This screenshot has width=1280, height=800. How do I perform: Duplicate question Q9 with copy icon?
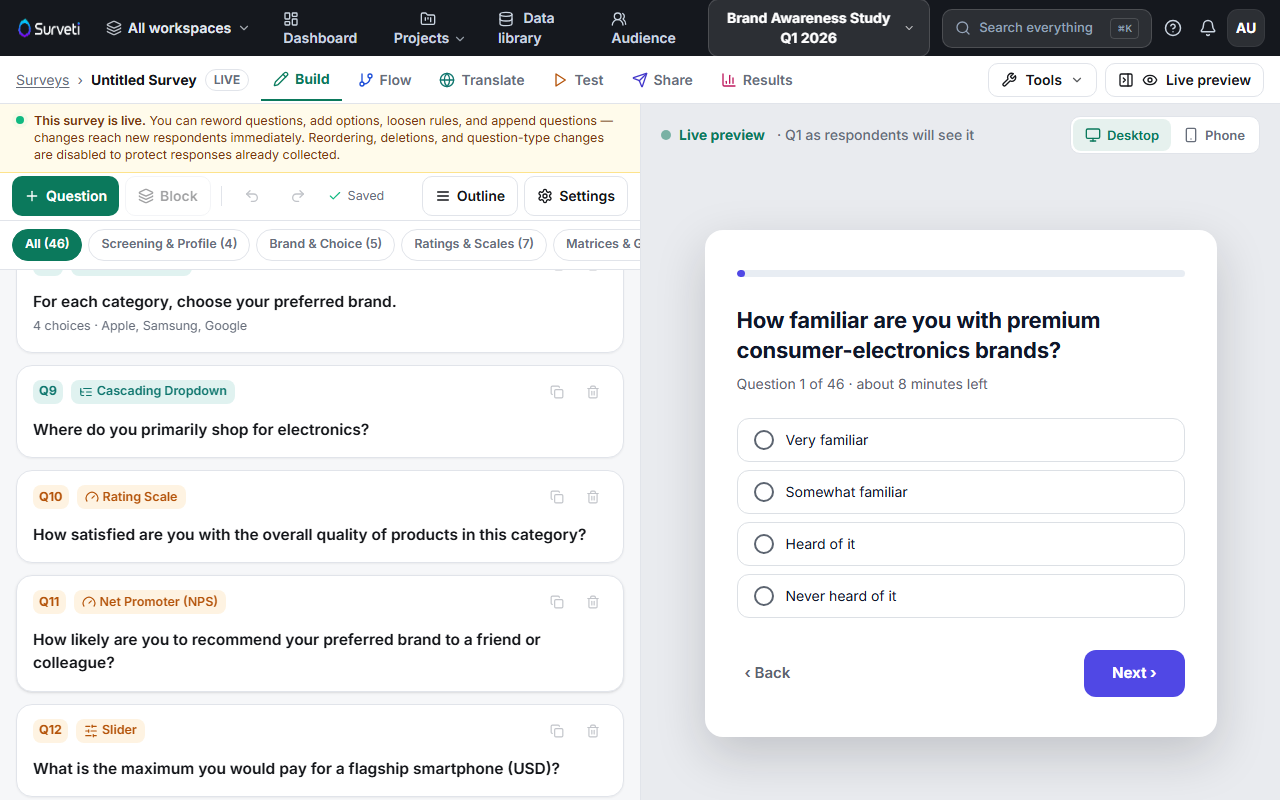coord(557,392)
